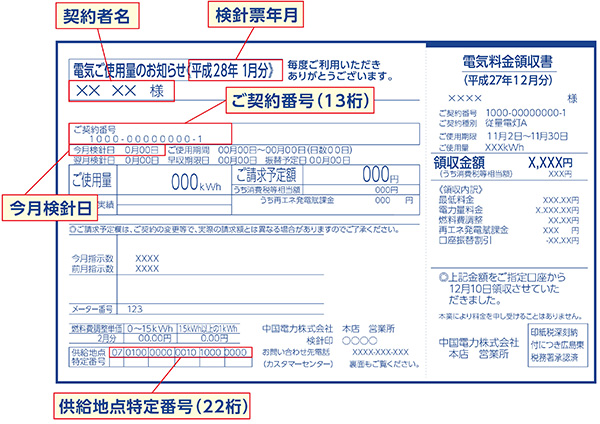Click the 'ご契約種別 従量電灯A' line
The image size is (600, 424).
tap(483, 123)
